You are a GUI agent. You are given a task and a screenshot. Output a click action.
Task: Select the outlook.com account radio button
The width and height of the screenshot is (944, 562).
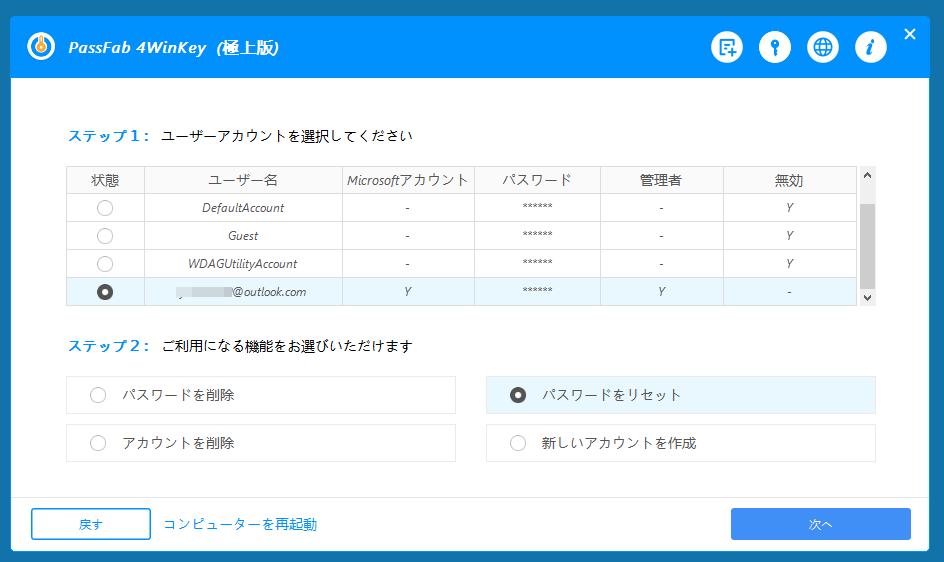tap(105, 292)
